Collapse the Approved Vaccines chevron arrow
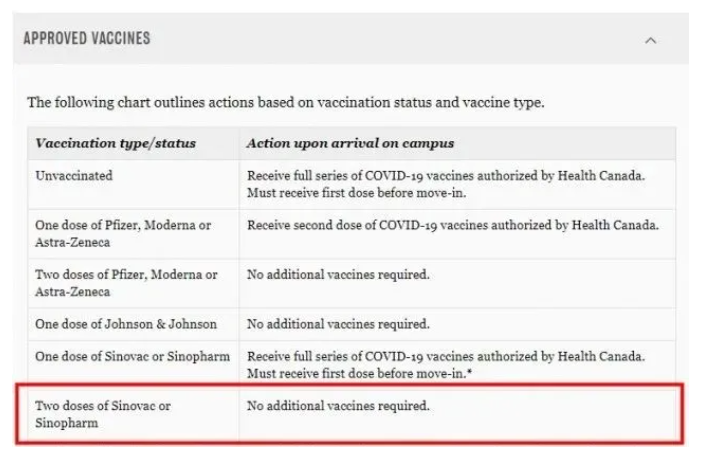701x455 pixels. click(x=651, y=41)
